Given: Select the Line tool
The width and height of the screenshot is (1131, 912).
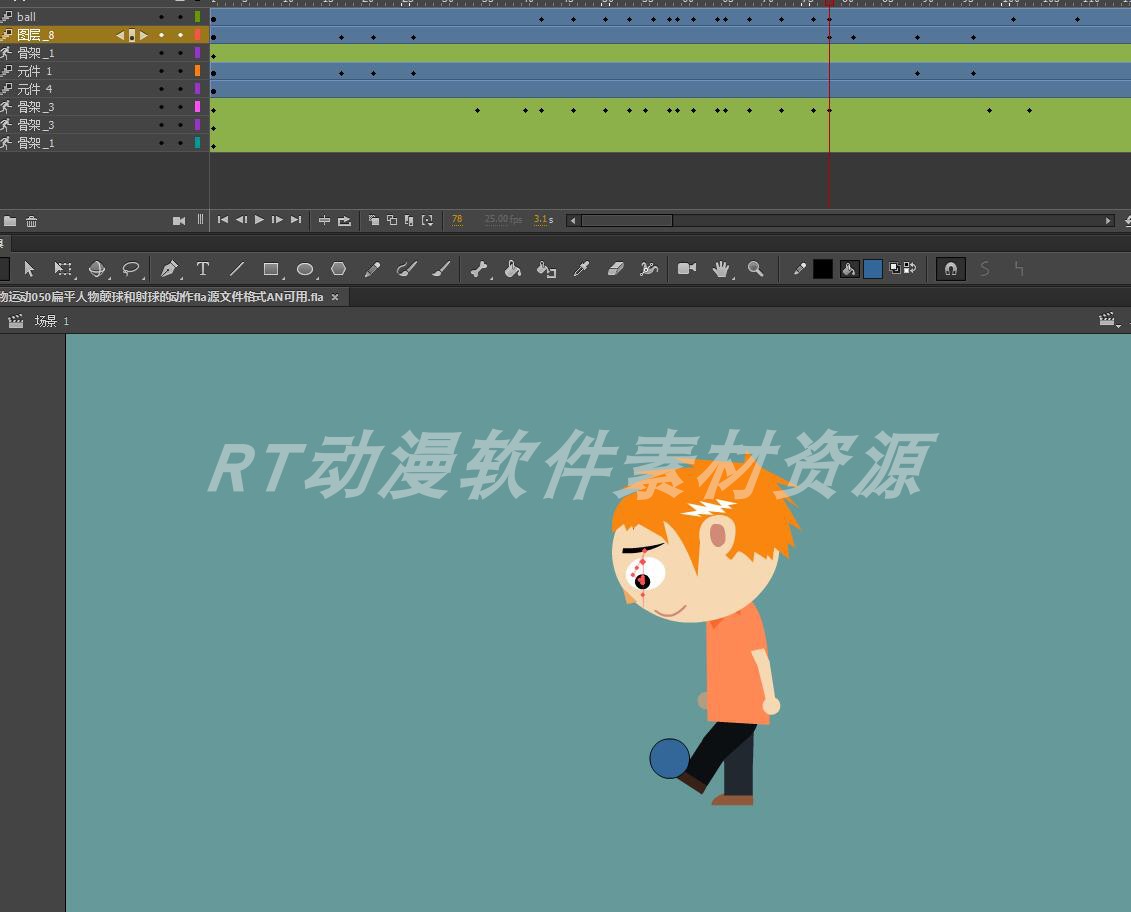Looking at the screenshot, I should tap(237, 269).
